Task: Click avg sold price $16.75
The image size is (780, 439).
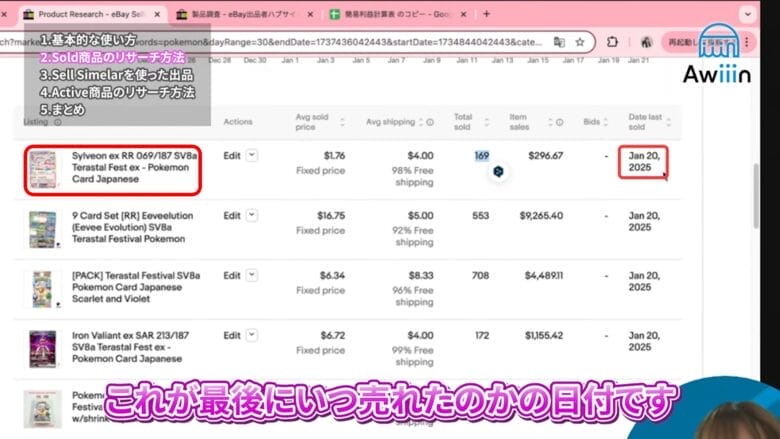Action: pyautogui.click(x=331, y=216)
